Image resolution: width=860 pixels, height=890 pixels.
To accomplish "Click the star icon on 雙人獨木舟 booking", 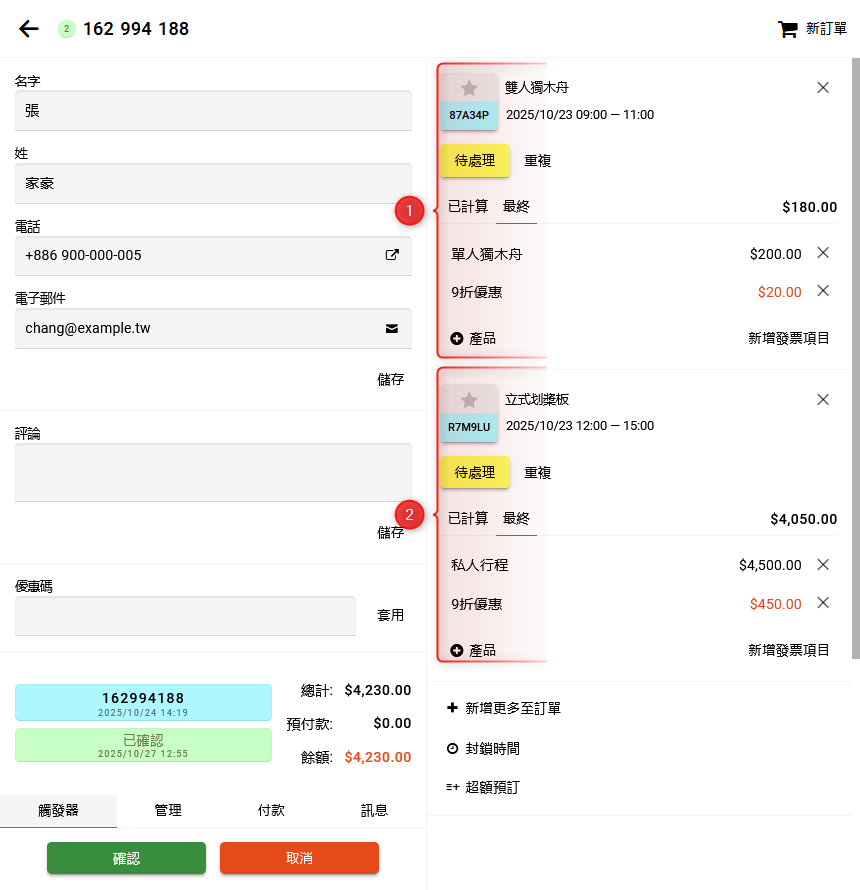I will [469, 88].
